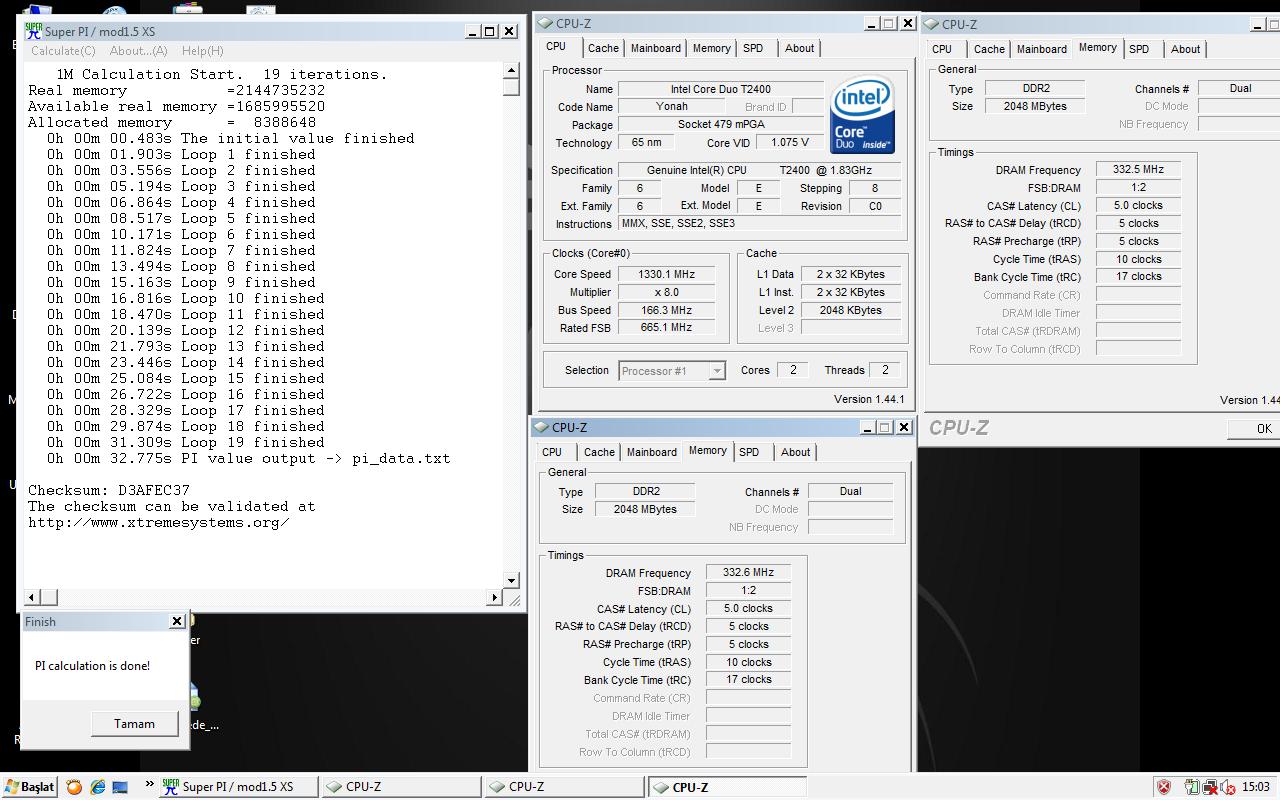Select Memory tab in upper-middle CPU-Z window
The image size is (1280, 800).
[711, 48]
